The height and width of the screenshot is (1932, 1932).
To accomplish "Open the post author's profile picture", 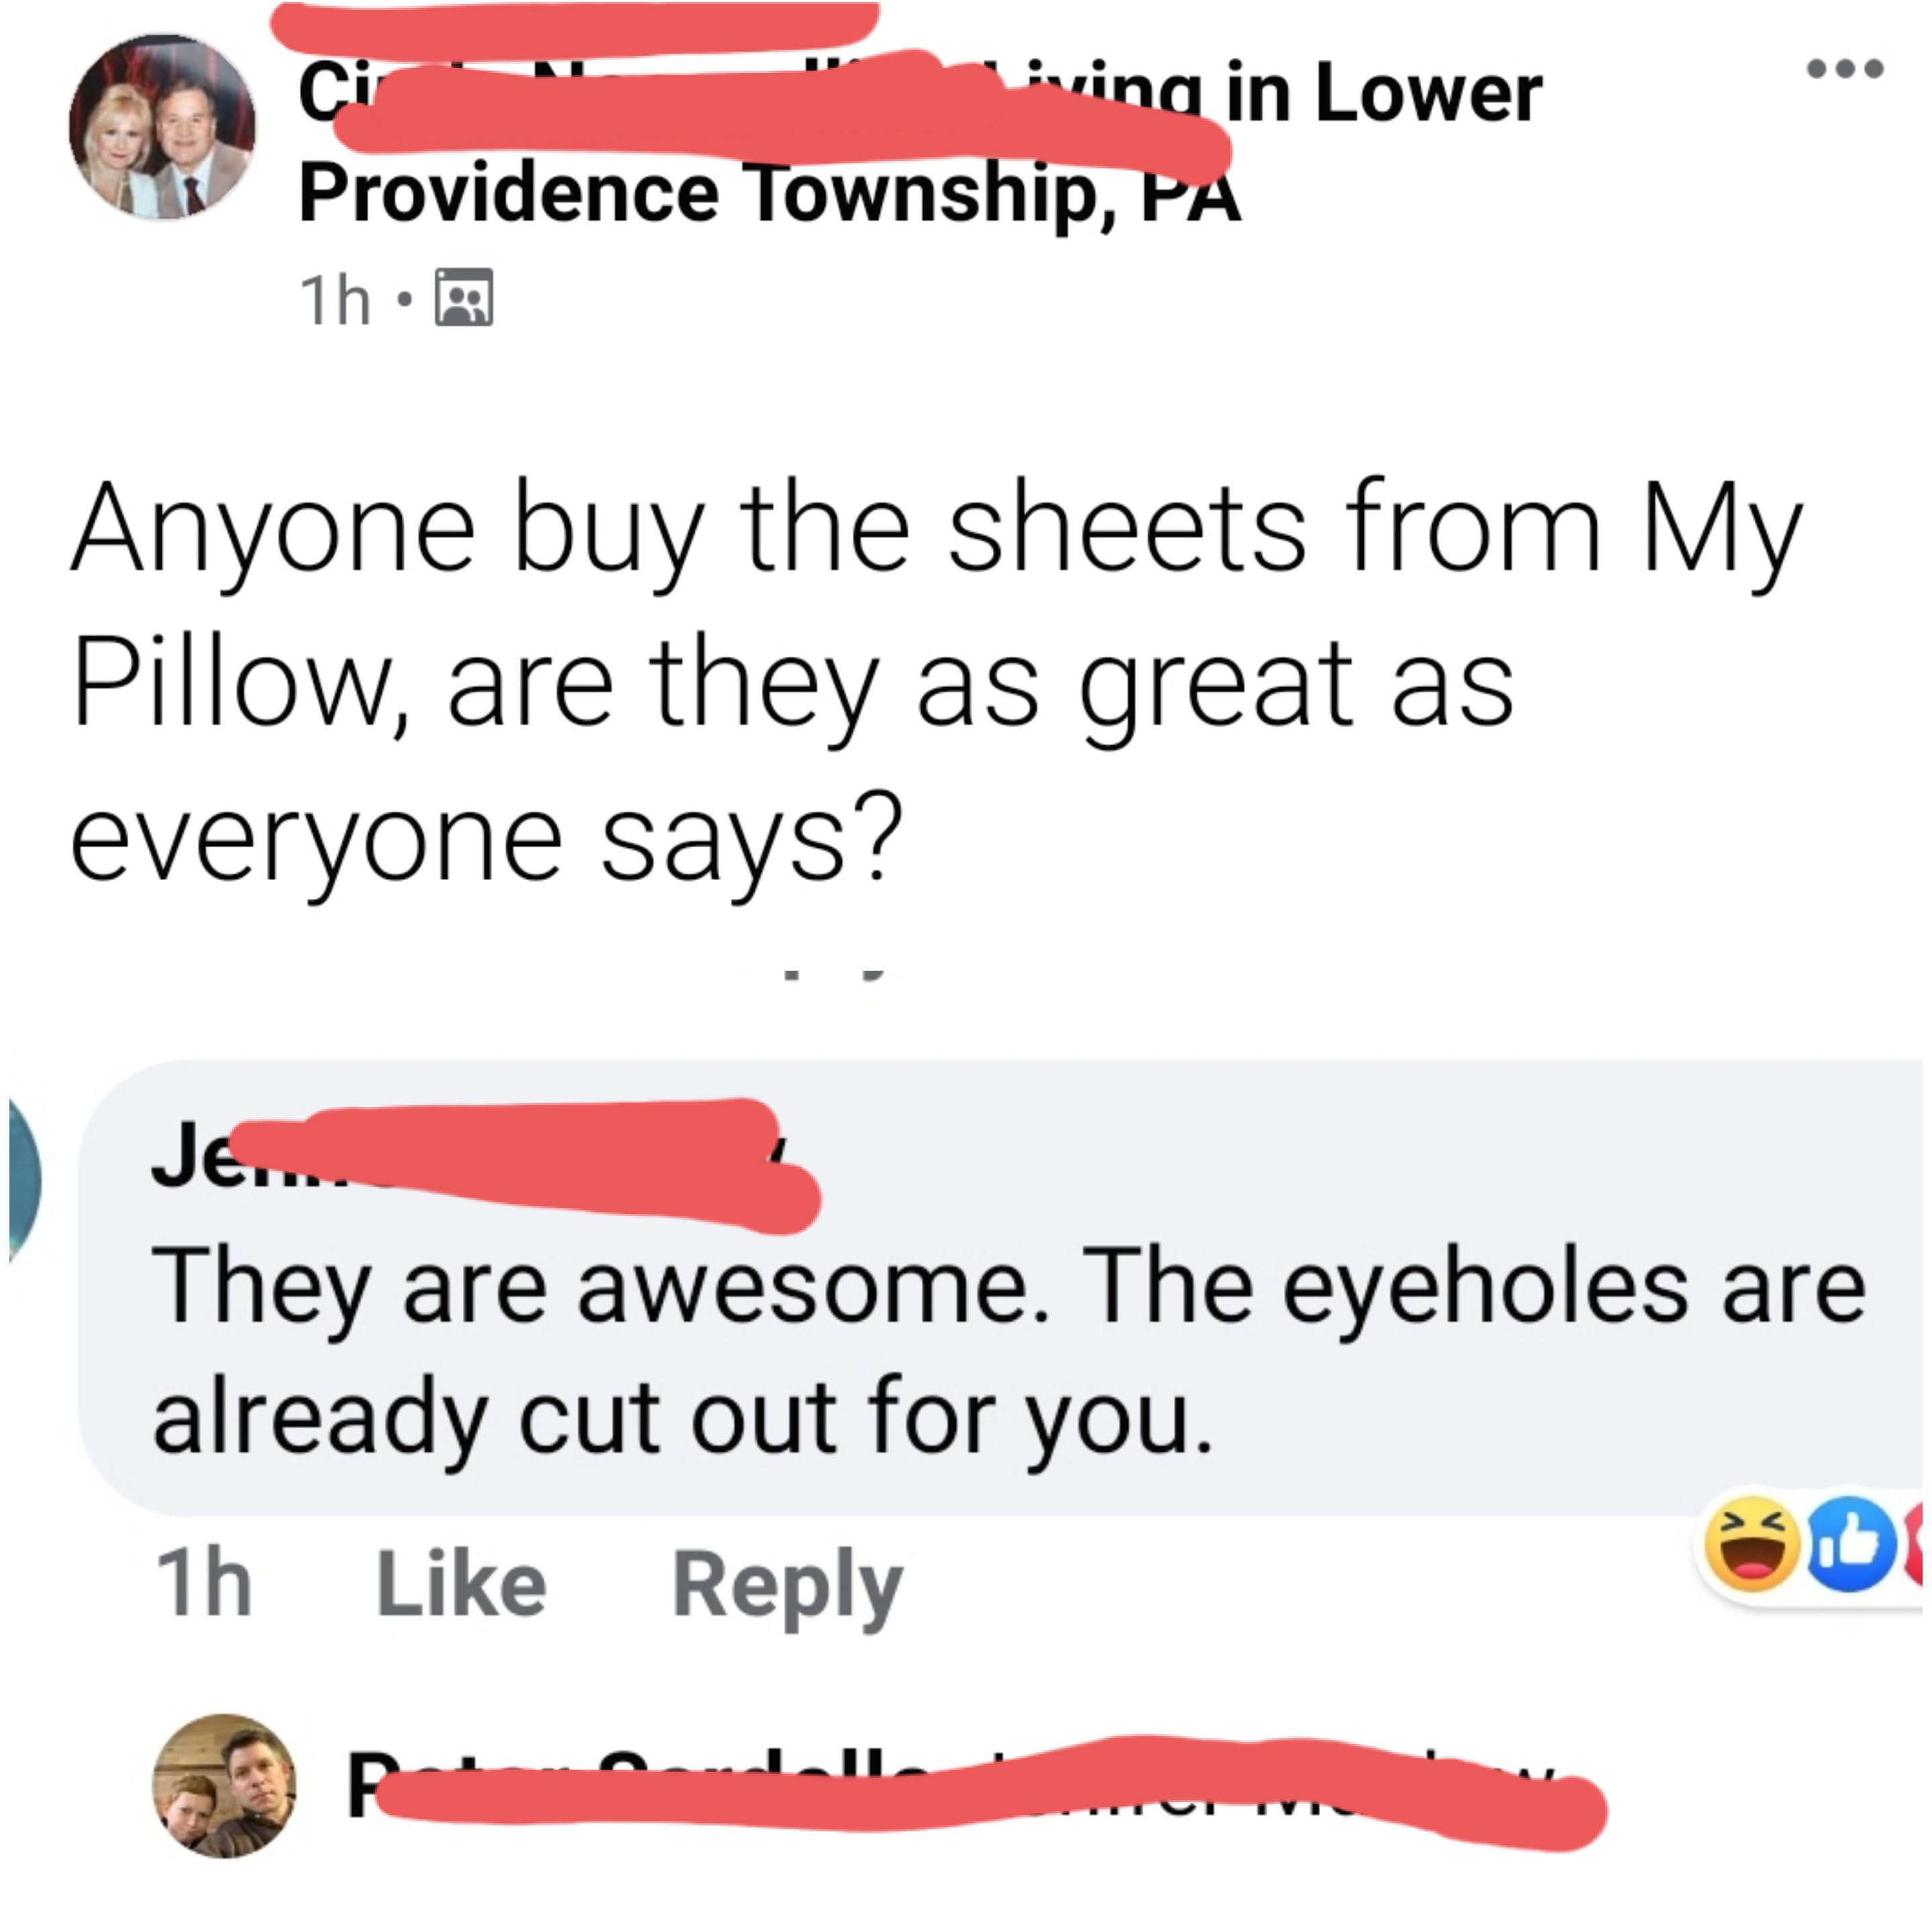I will pyautogui.click(x=162, y=127).
